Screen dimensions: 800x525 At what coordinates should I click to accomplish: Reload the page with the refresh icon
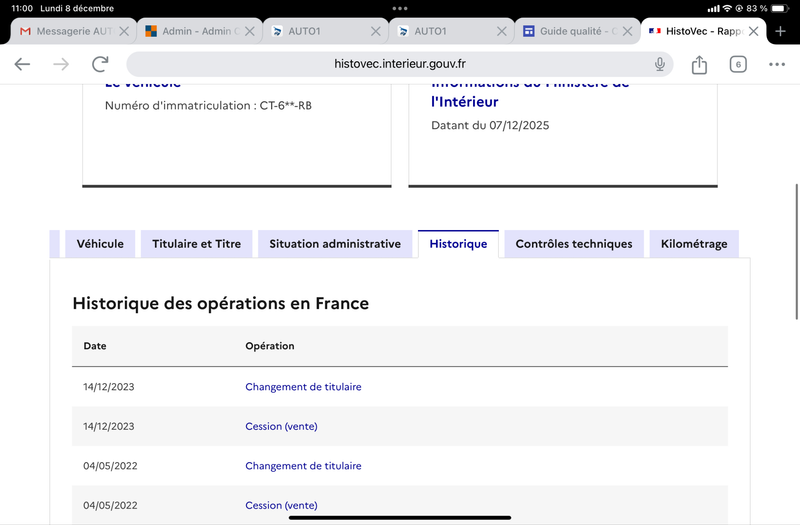click(100, 64)
